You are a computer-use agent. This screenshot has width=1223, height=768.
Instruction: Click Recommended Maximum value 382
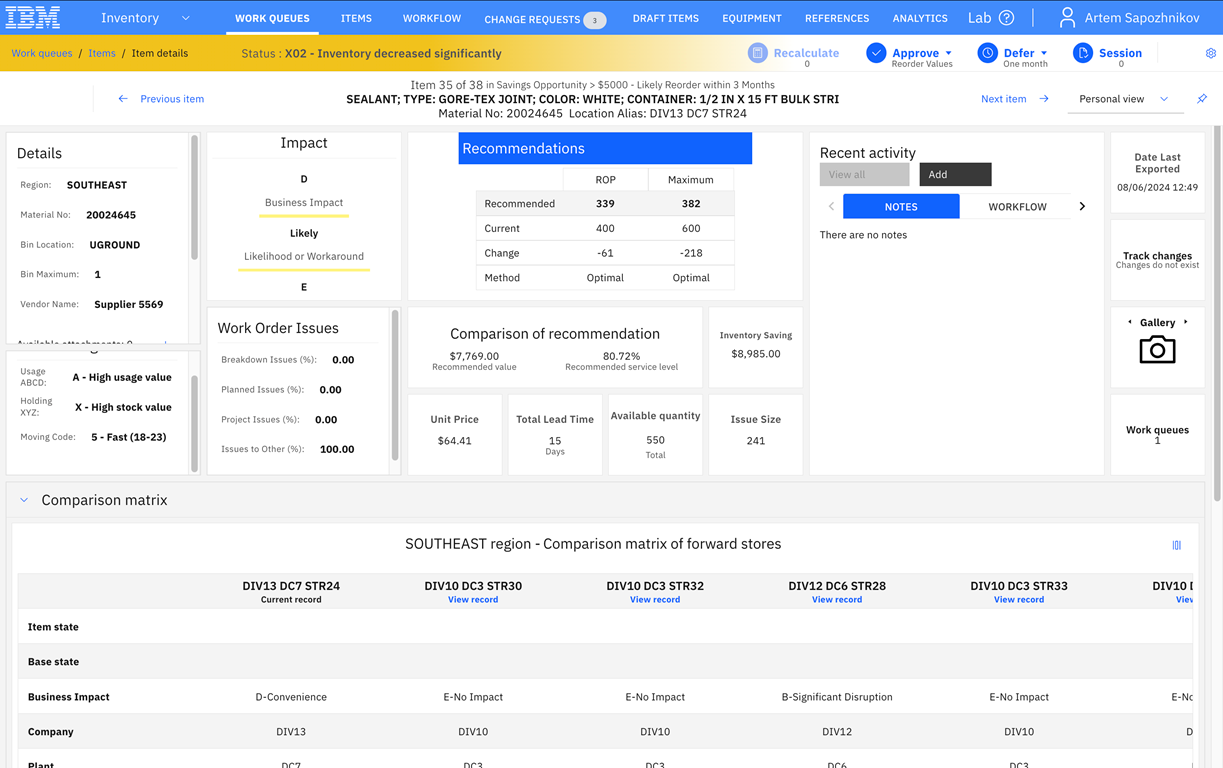click(x=690, y=203)
